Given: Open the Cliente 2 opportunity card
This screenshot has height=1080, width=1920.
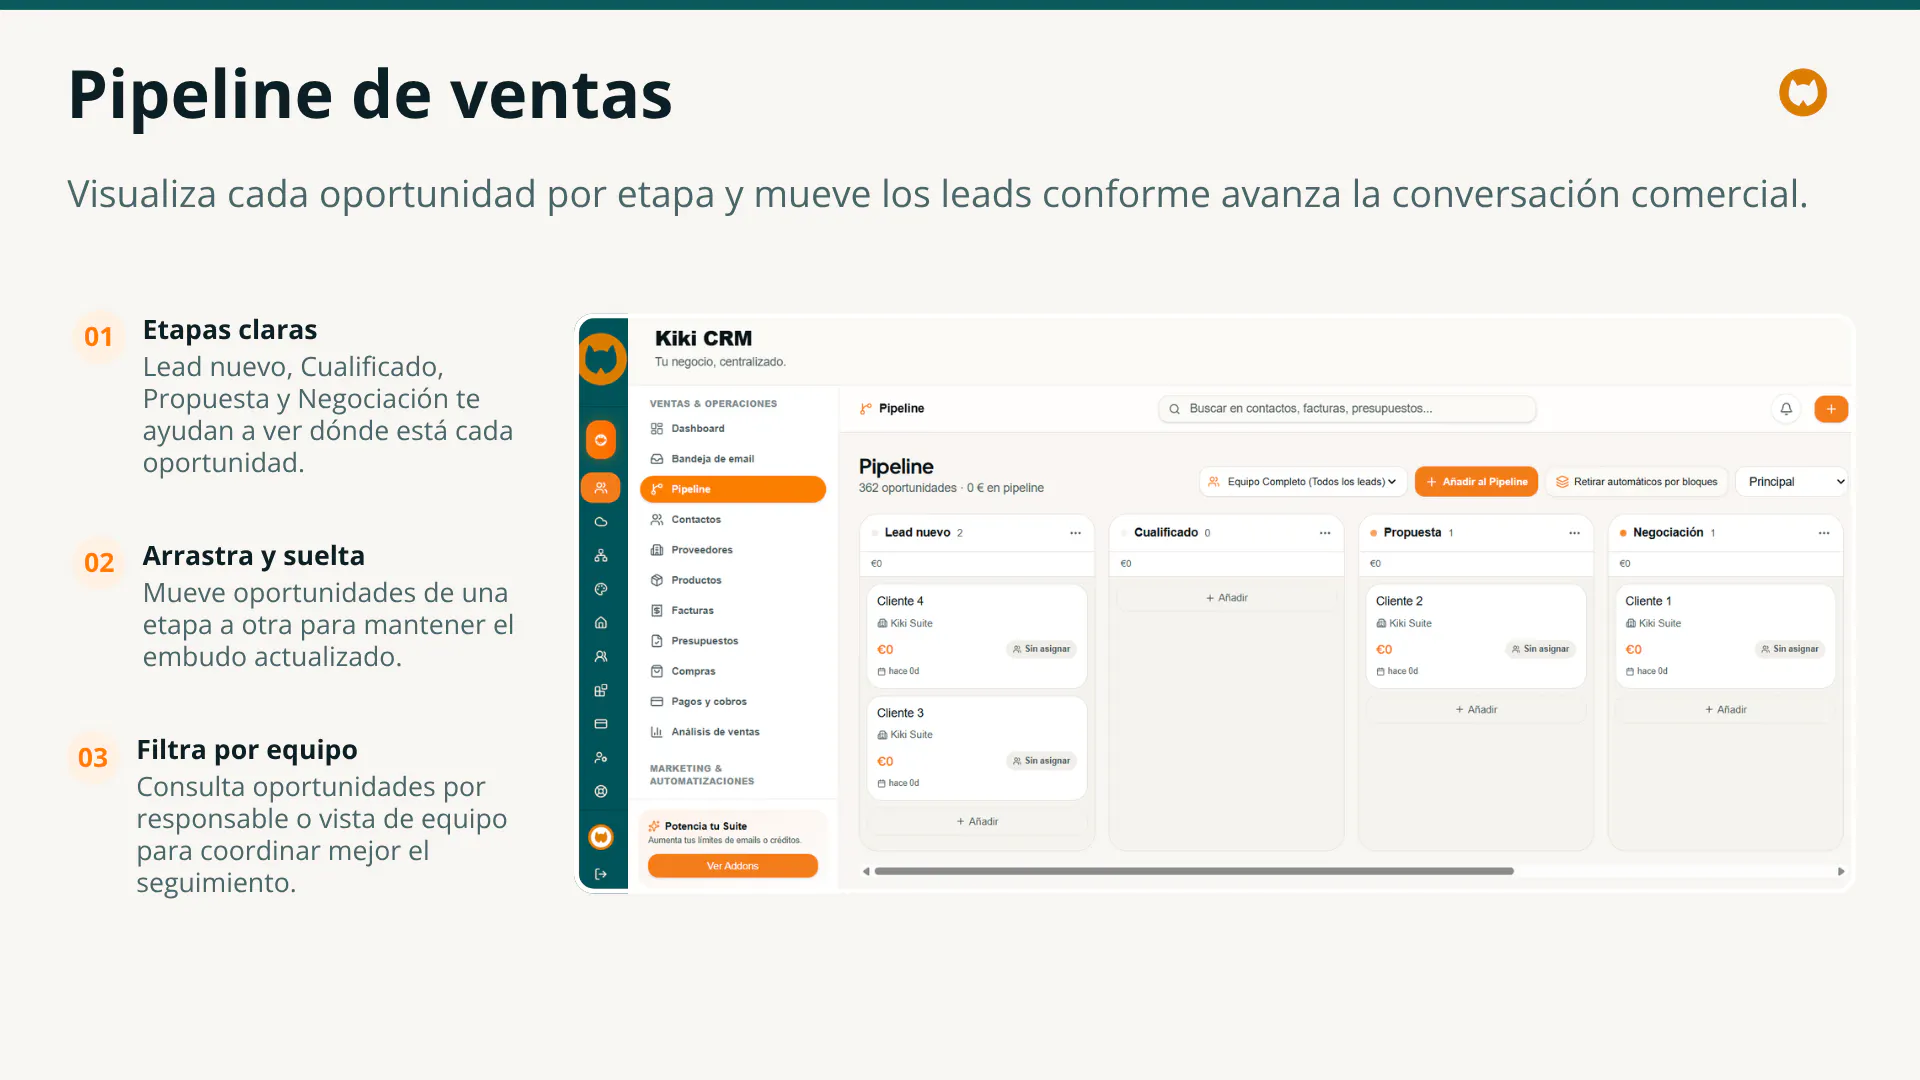Looking at the screenshot, I should pyautogui.click(x=1476, y=636).
